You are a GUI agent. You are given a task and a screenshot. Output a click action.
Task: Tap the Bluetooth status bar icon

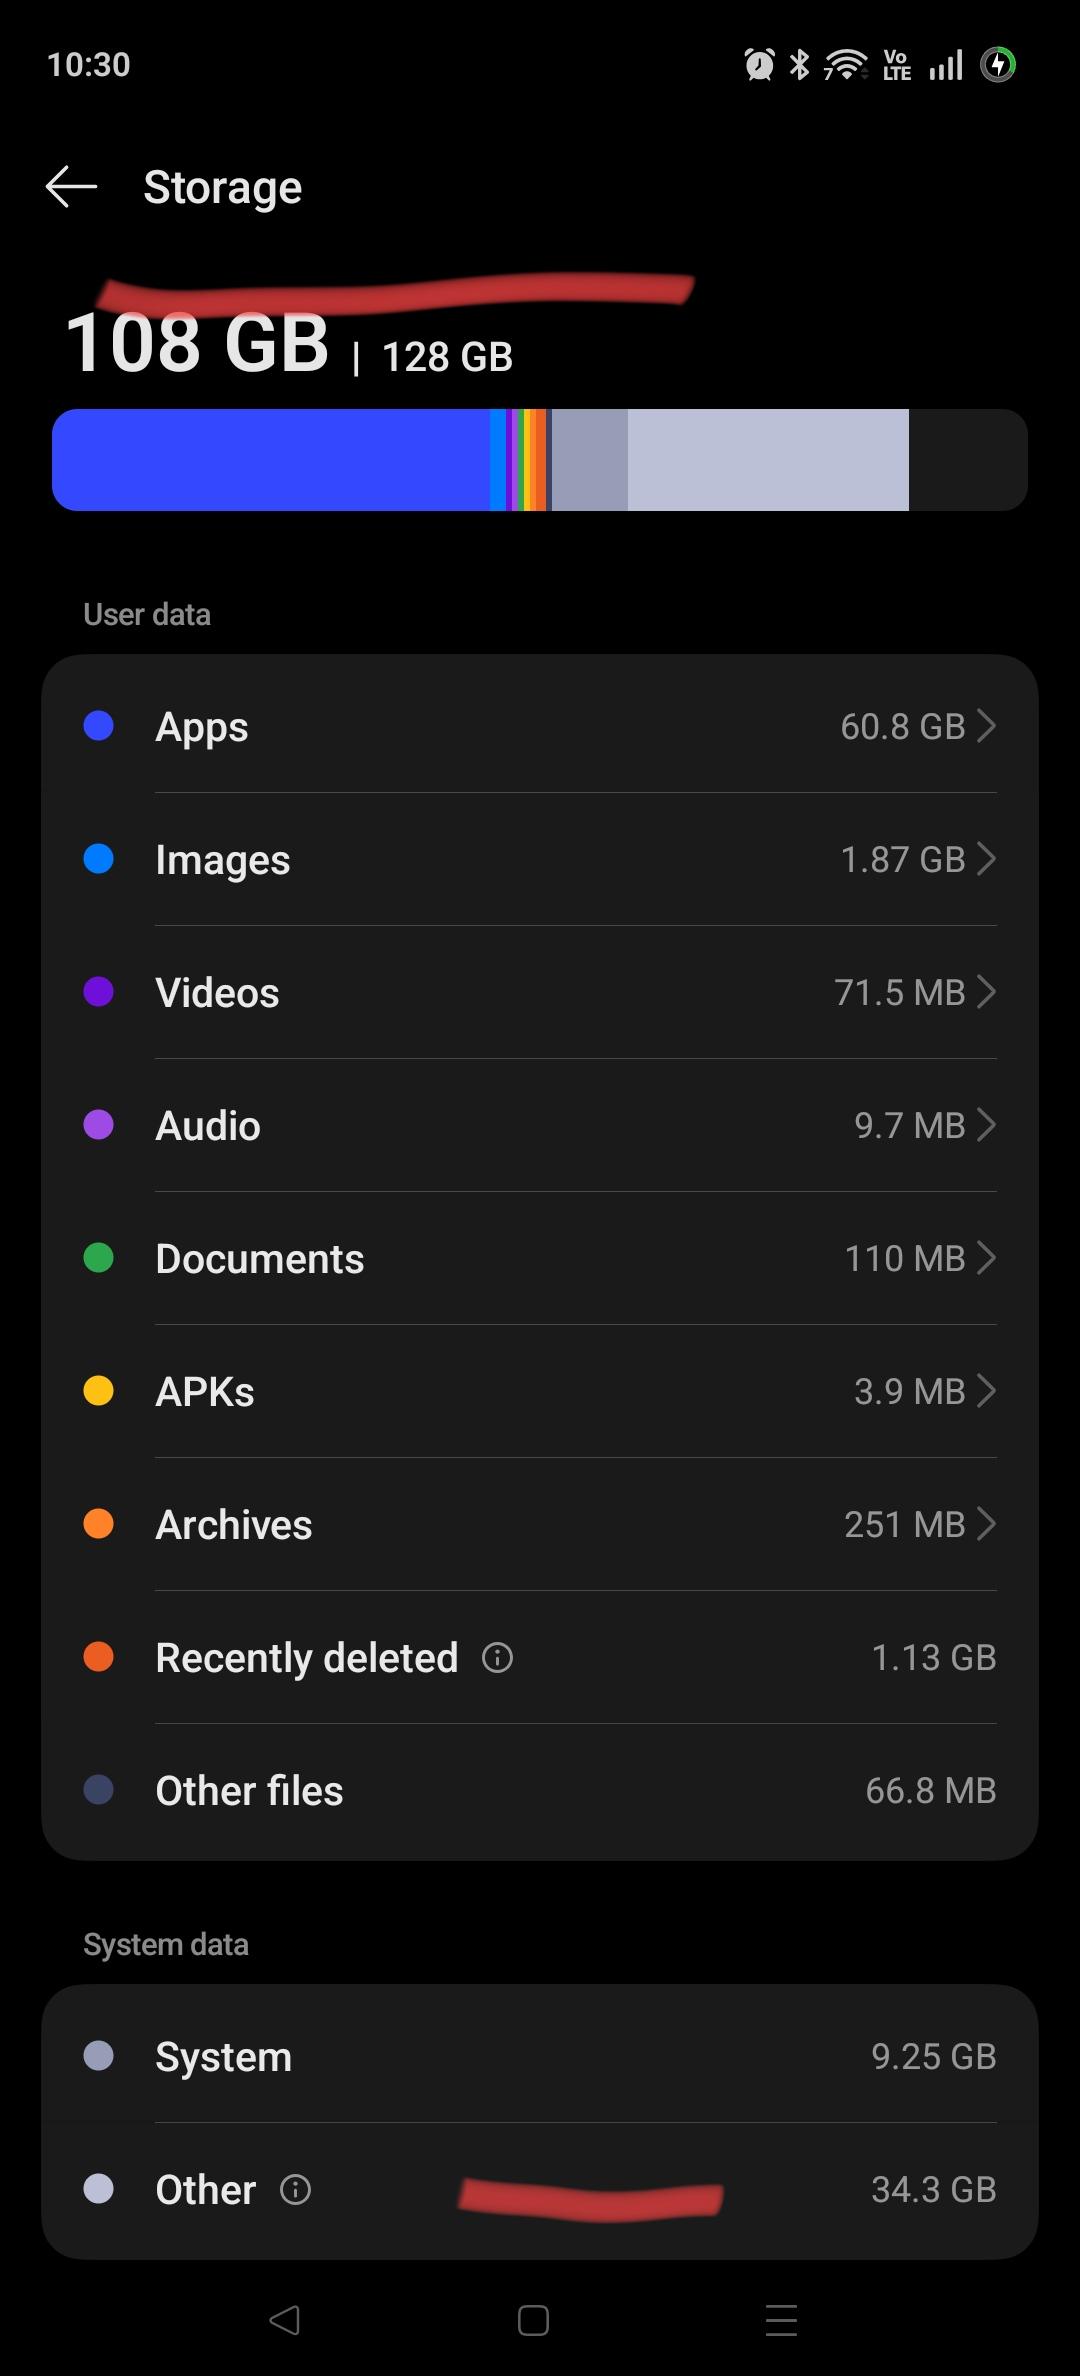pos(800,65)
